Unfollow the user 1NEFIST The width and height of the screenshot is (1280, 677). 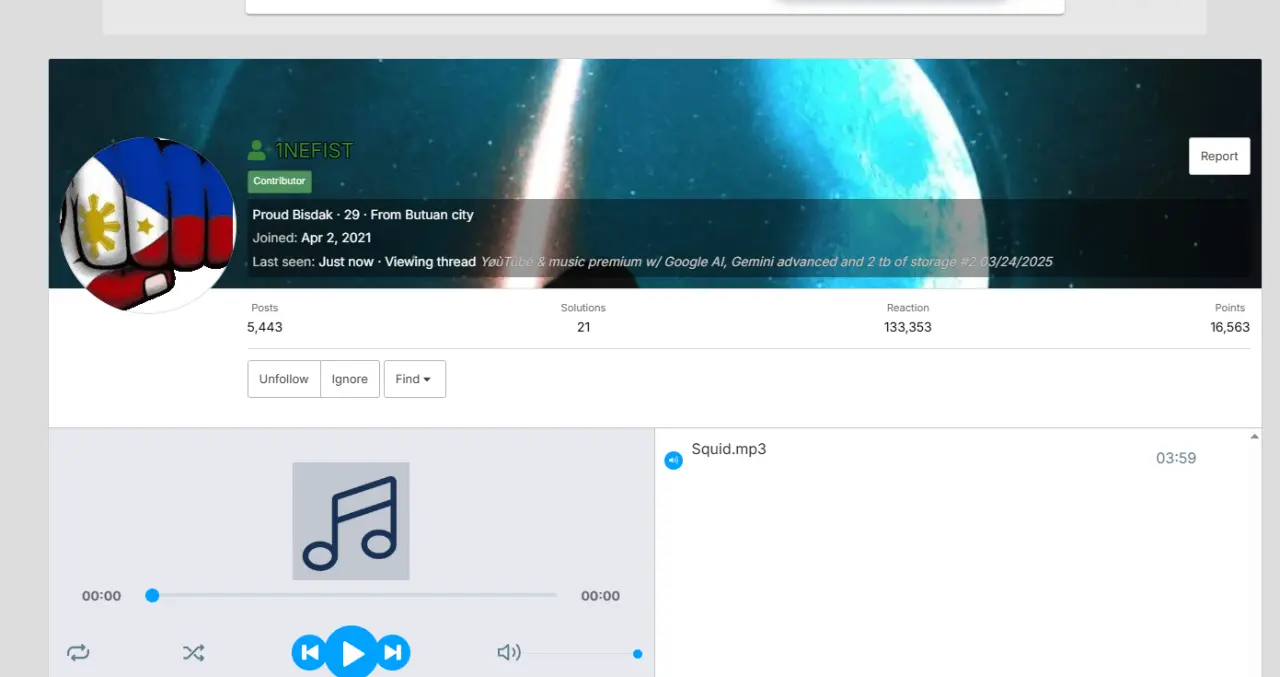(x=284, y=379)
